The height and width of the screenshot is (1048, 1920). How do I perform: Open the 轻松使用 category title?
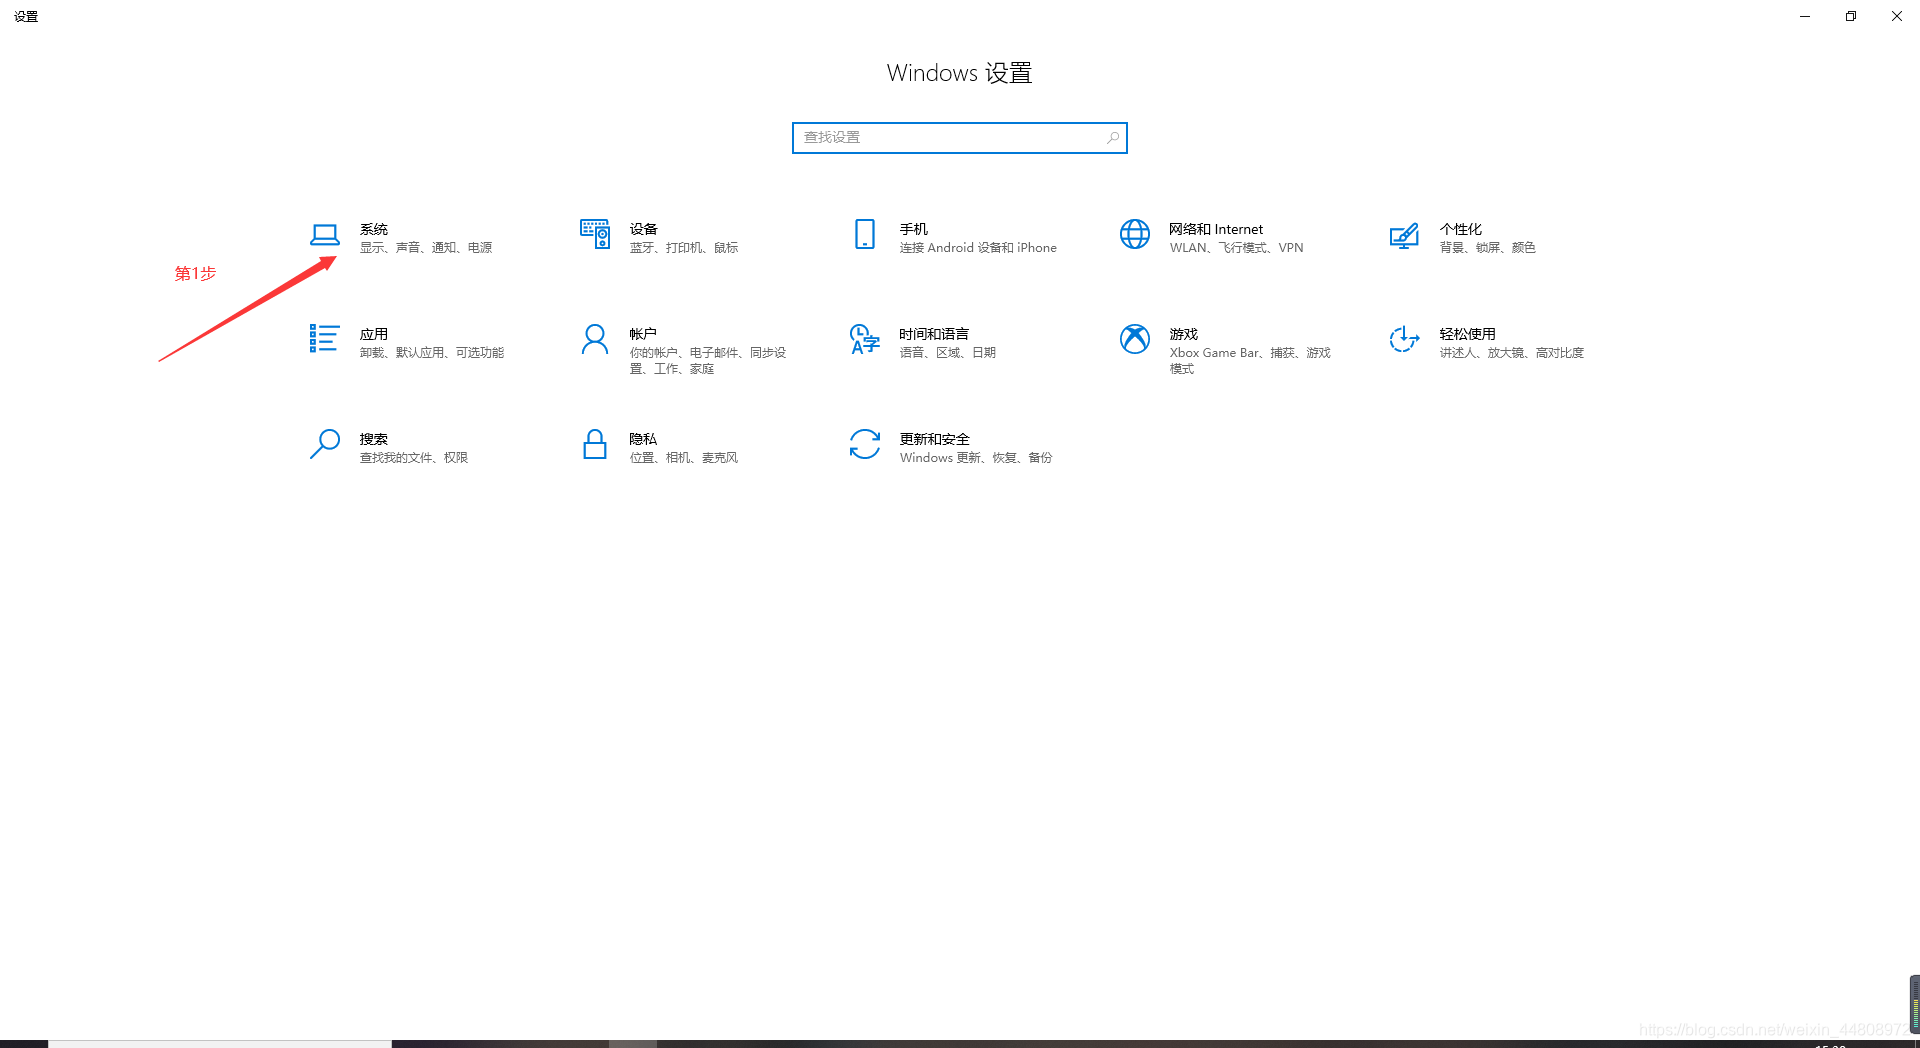pyautogui.click(x=1468, y=334)
